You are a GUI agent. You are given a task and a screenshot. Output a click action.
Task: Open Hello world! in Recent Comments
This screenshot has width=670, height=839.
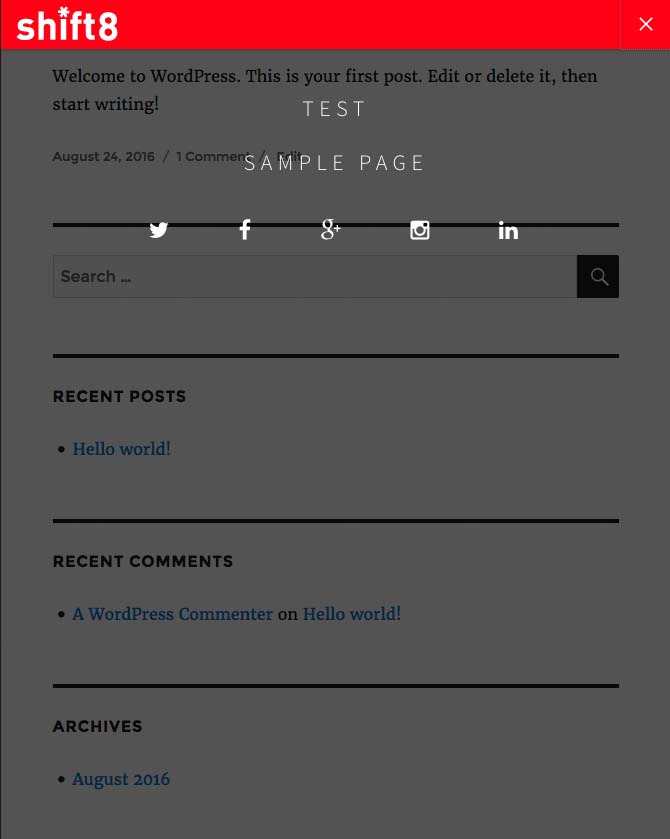(x=351, y=614)
